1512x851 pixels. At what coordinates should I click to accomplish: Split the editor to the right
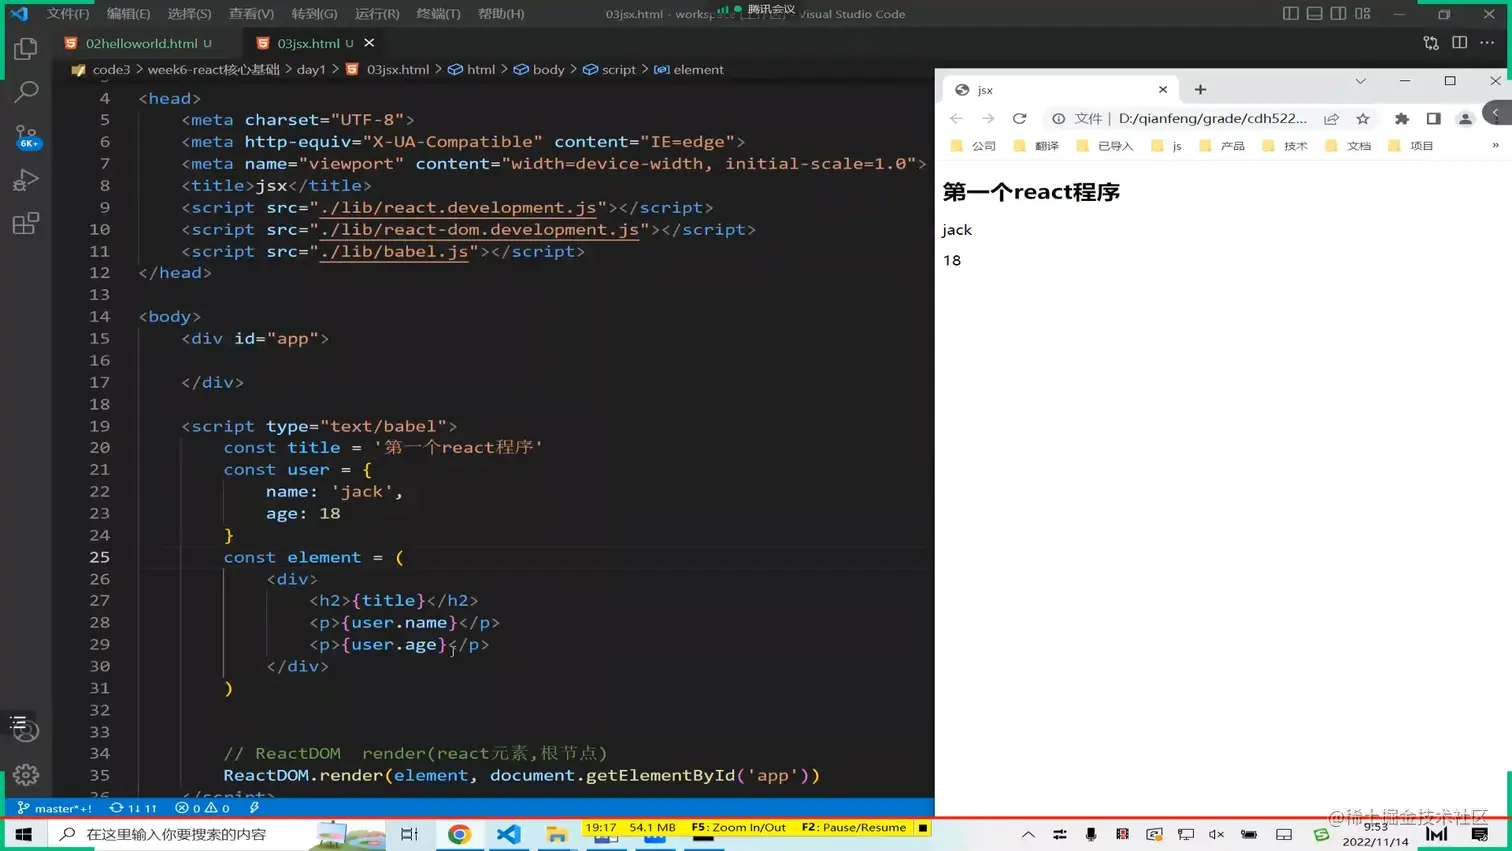pyautogui.click(x=1460, y=43)
